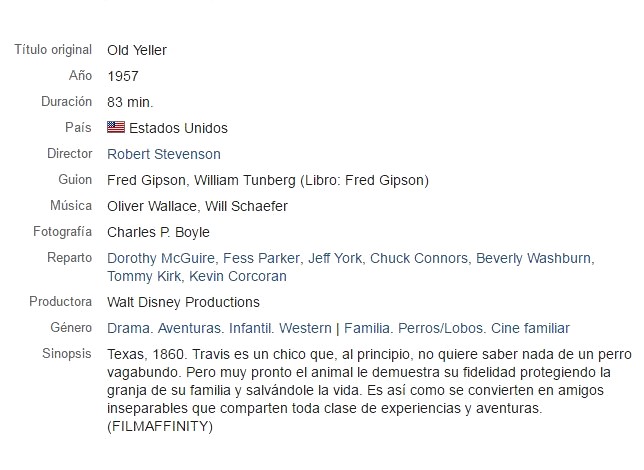Open director Robert Stevenson's page
Screen dimensions: 644x470
point(164,154)
